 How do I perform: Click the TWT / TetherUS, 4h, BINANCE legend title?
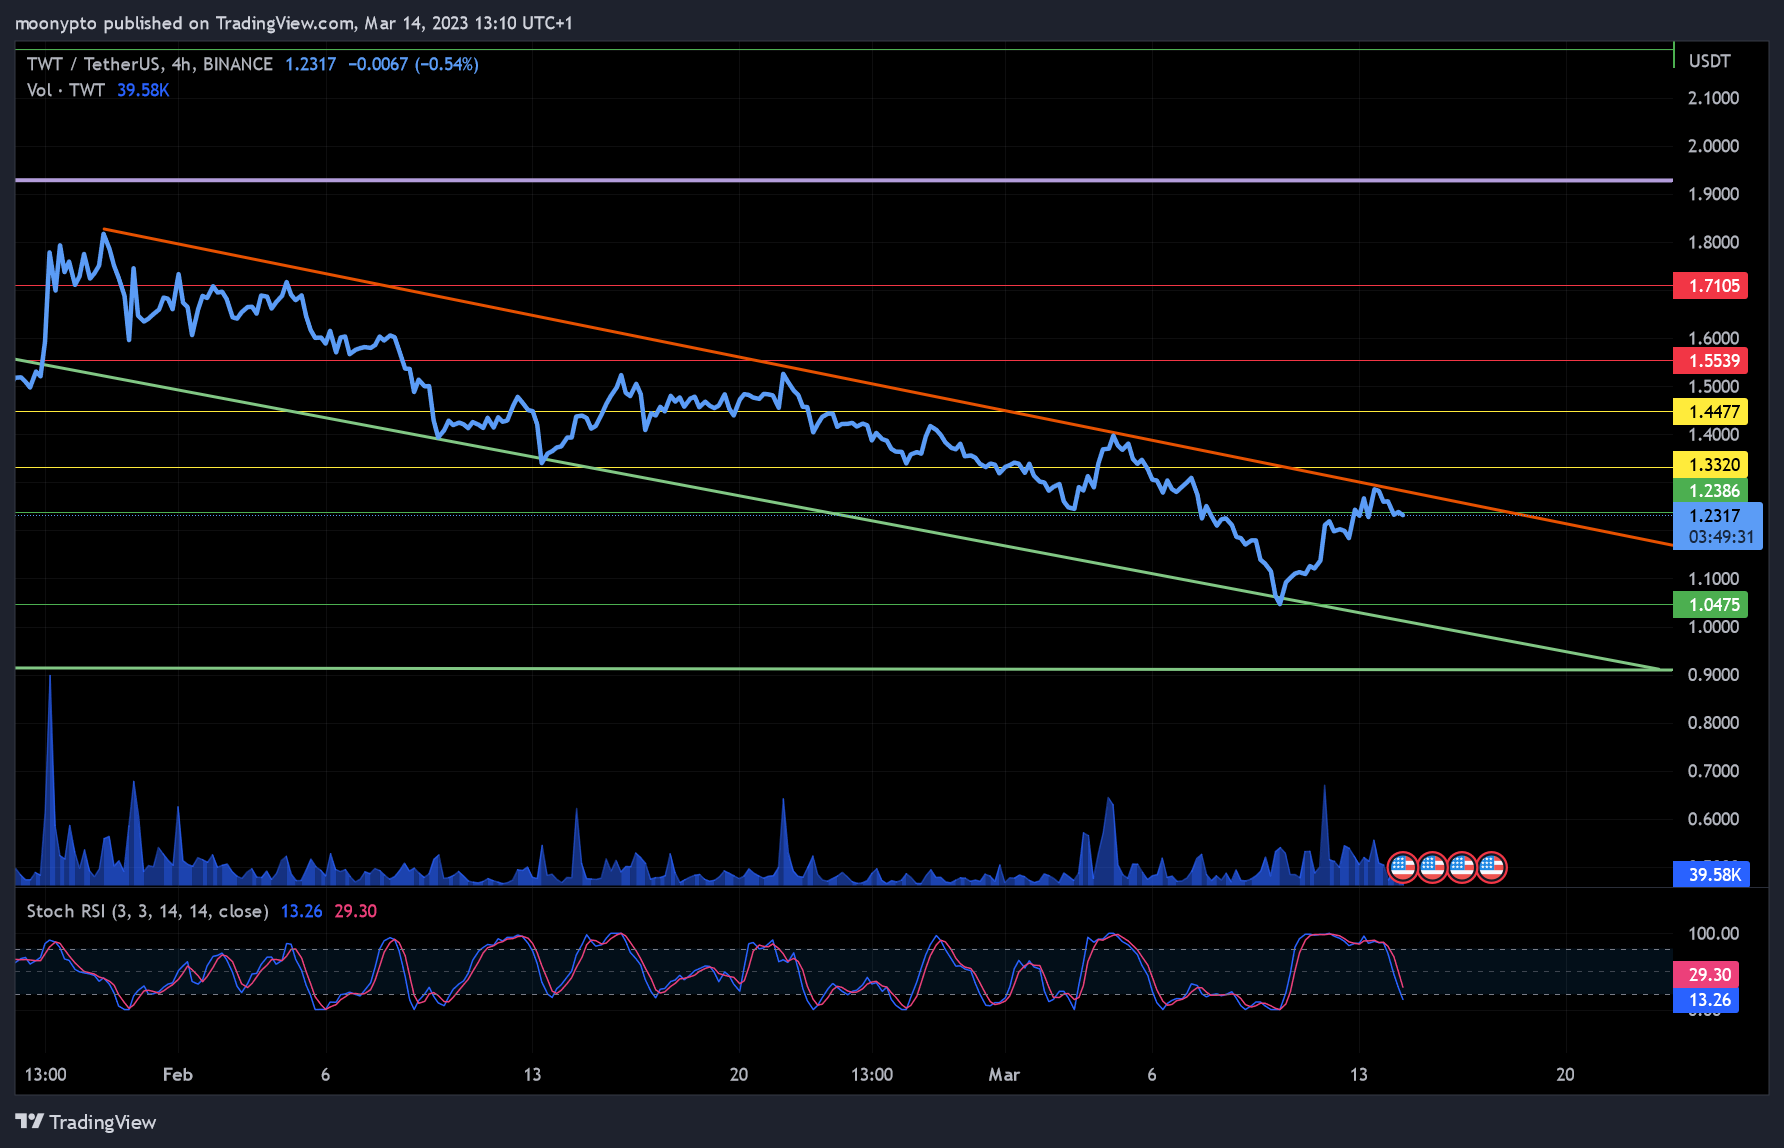click(150, 64)
